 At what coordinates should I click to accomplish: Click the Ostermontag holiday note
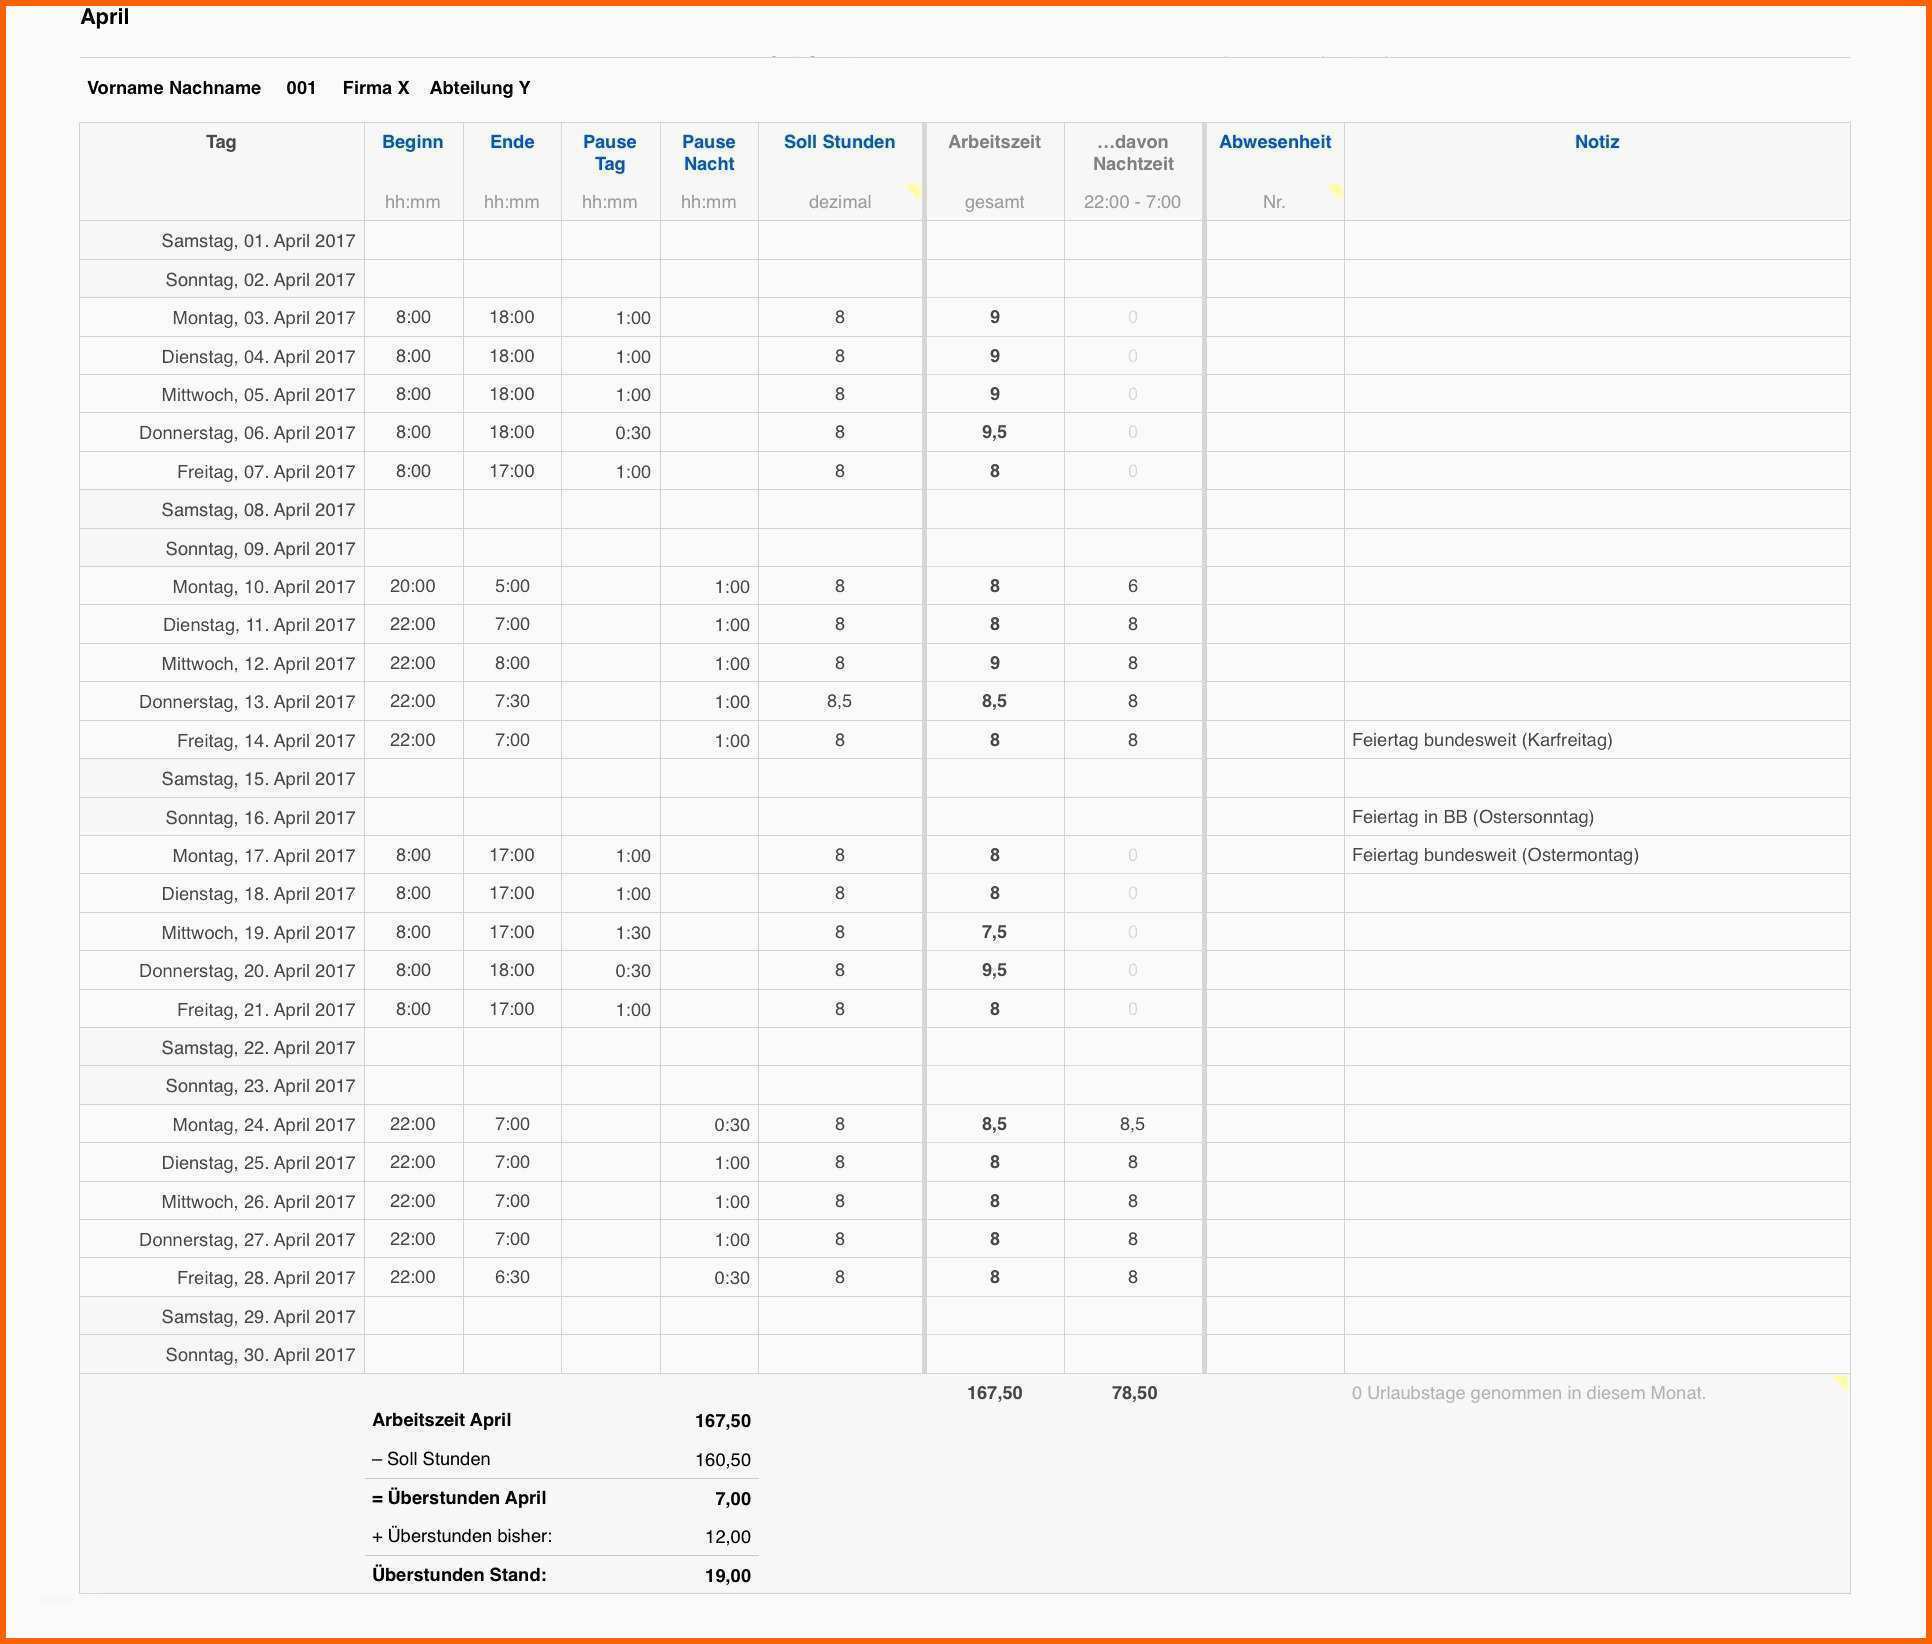1494,855
